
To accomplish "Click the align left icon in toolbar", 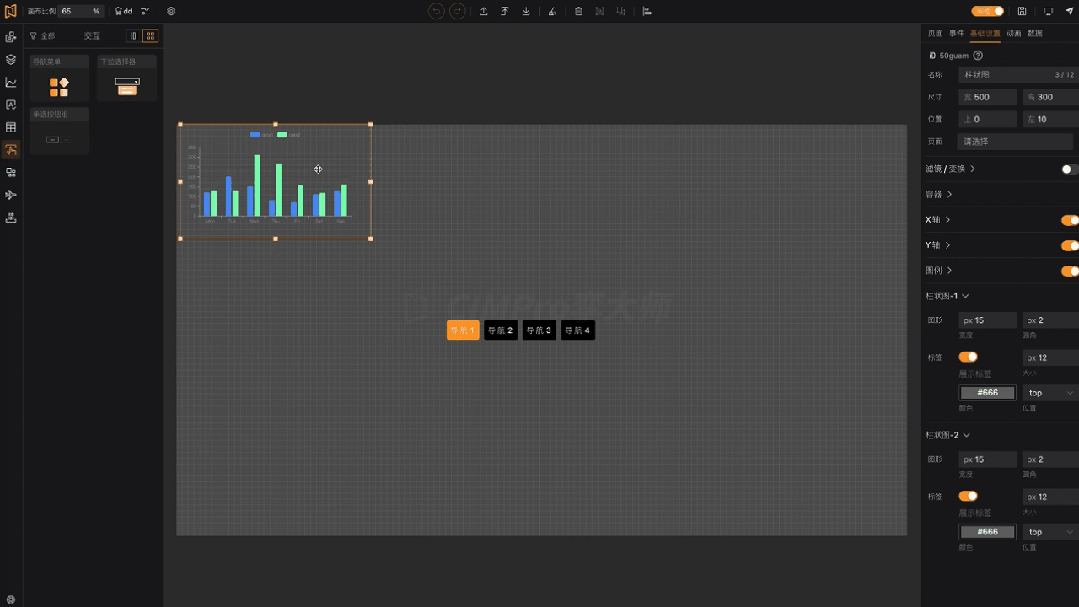I will (x=647, y=11).
